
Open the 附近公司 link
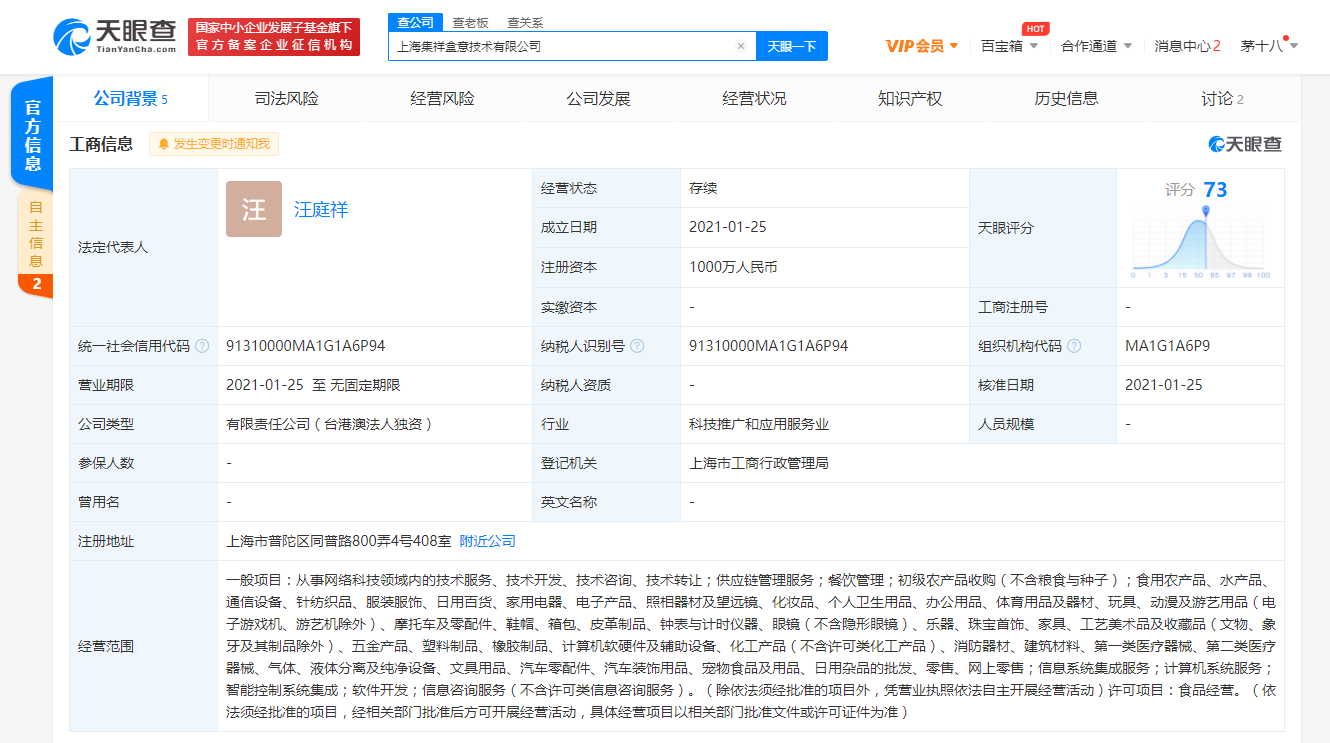point(487,541)
